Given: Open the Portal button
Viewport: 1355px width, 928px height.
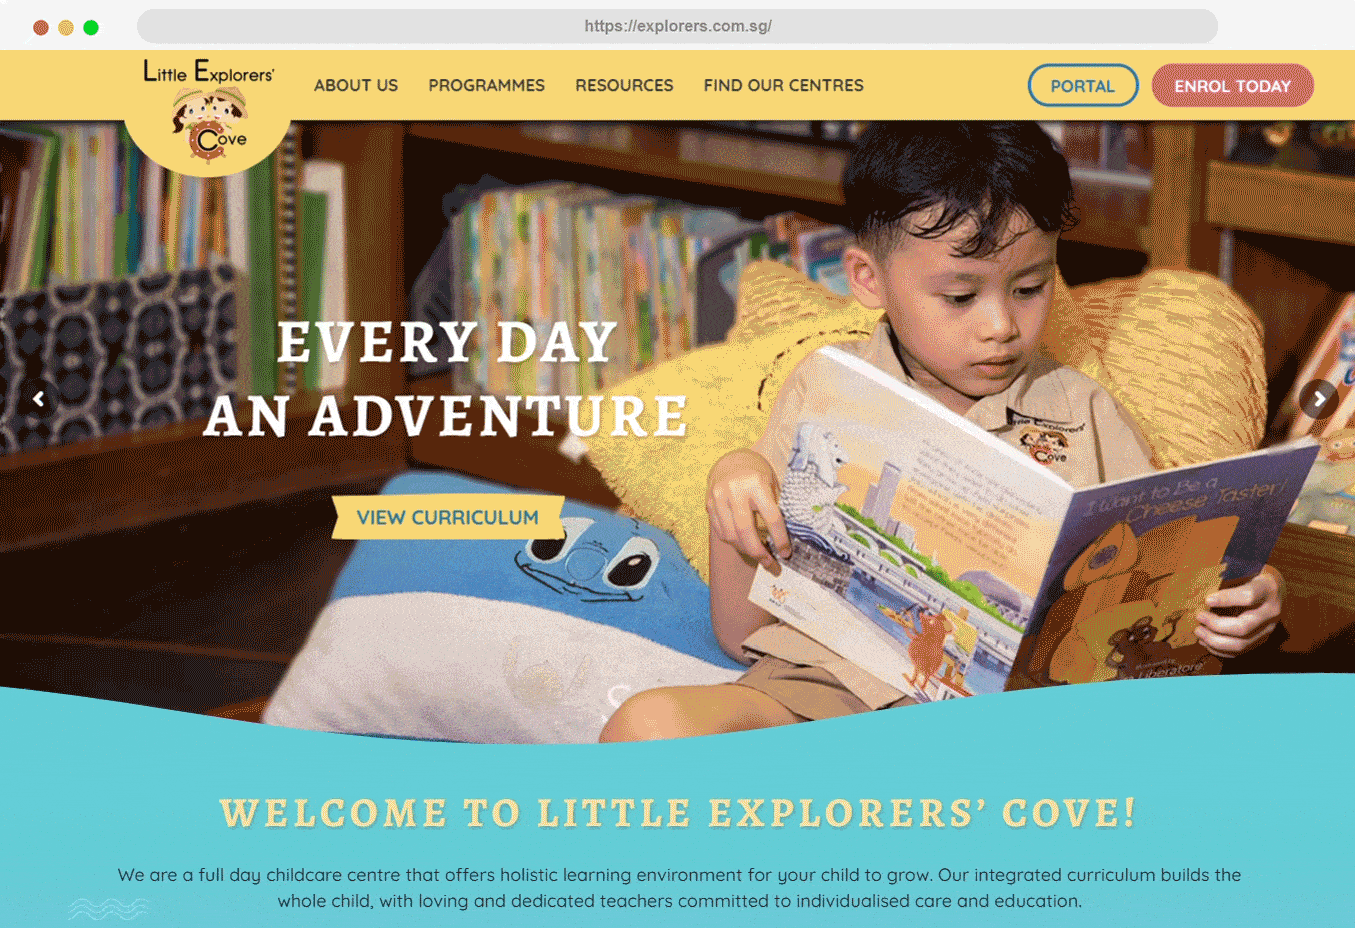Looking at the screenshot, I should coord(1083,86).
